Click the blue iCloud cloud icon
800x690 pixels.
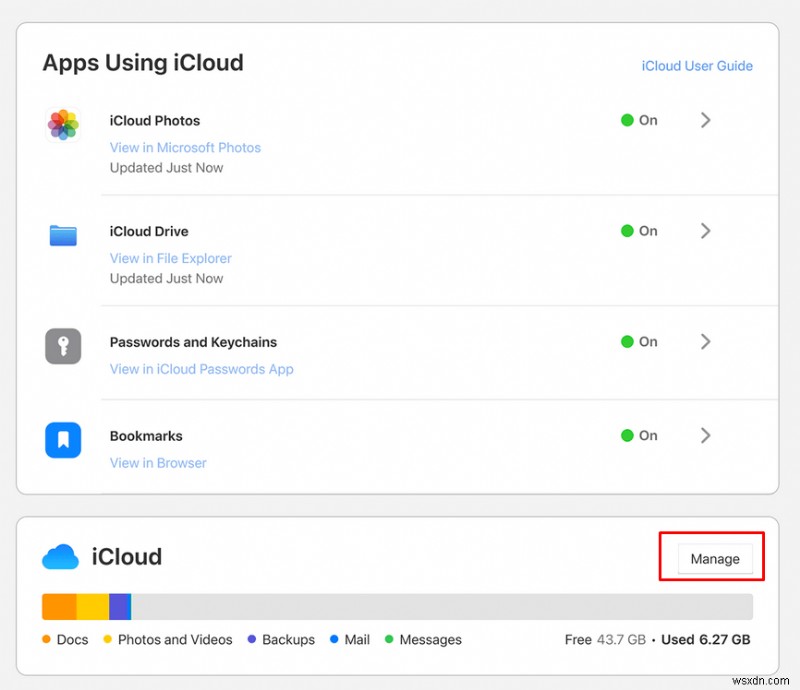tap(60, 557)
